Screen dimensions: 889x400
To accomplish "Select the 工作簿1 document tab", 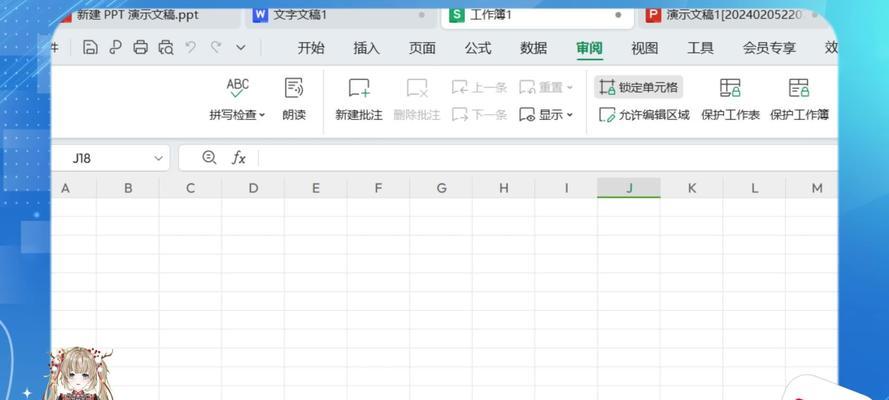I will pyautogui.click(x=537, y=15).
